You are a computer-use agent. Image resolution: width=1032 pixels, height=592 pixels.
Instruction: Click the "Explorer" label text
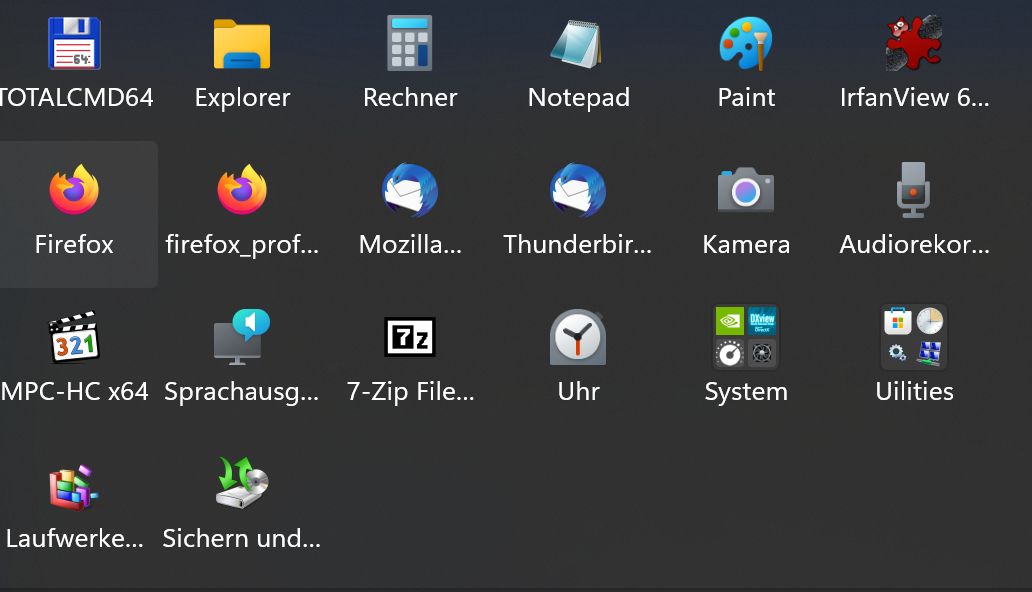point(242,97)
